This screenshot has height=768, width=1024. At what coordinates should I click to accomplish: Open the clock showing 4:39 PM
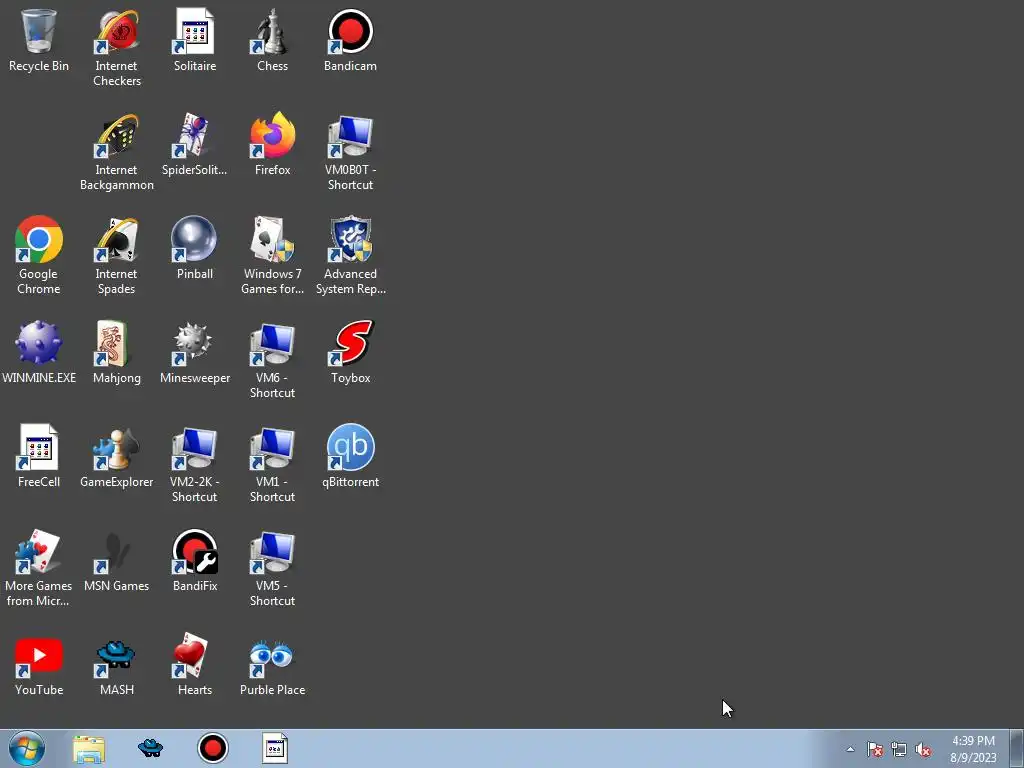click(x=973, y=749)
